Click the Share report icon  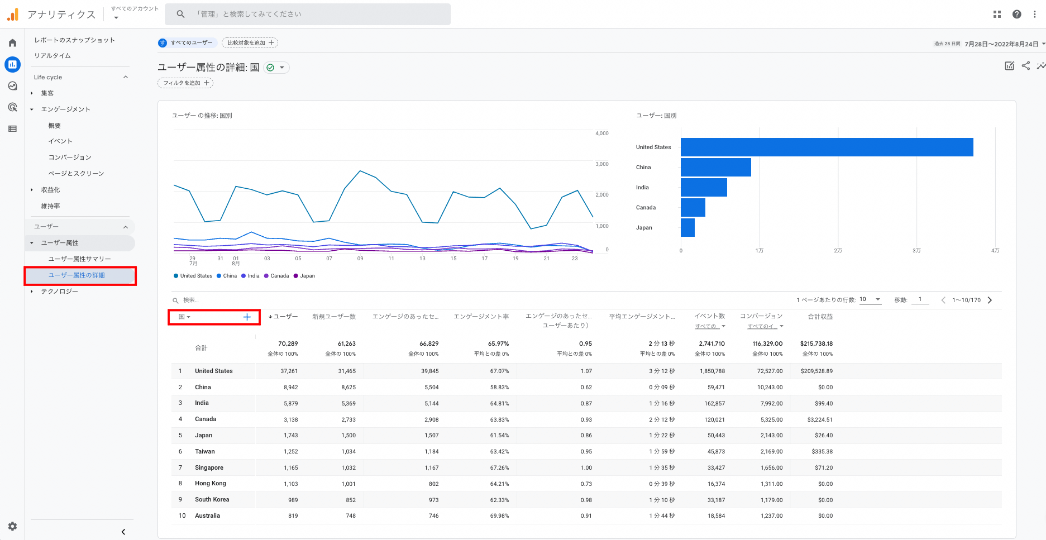[1026, 65]
